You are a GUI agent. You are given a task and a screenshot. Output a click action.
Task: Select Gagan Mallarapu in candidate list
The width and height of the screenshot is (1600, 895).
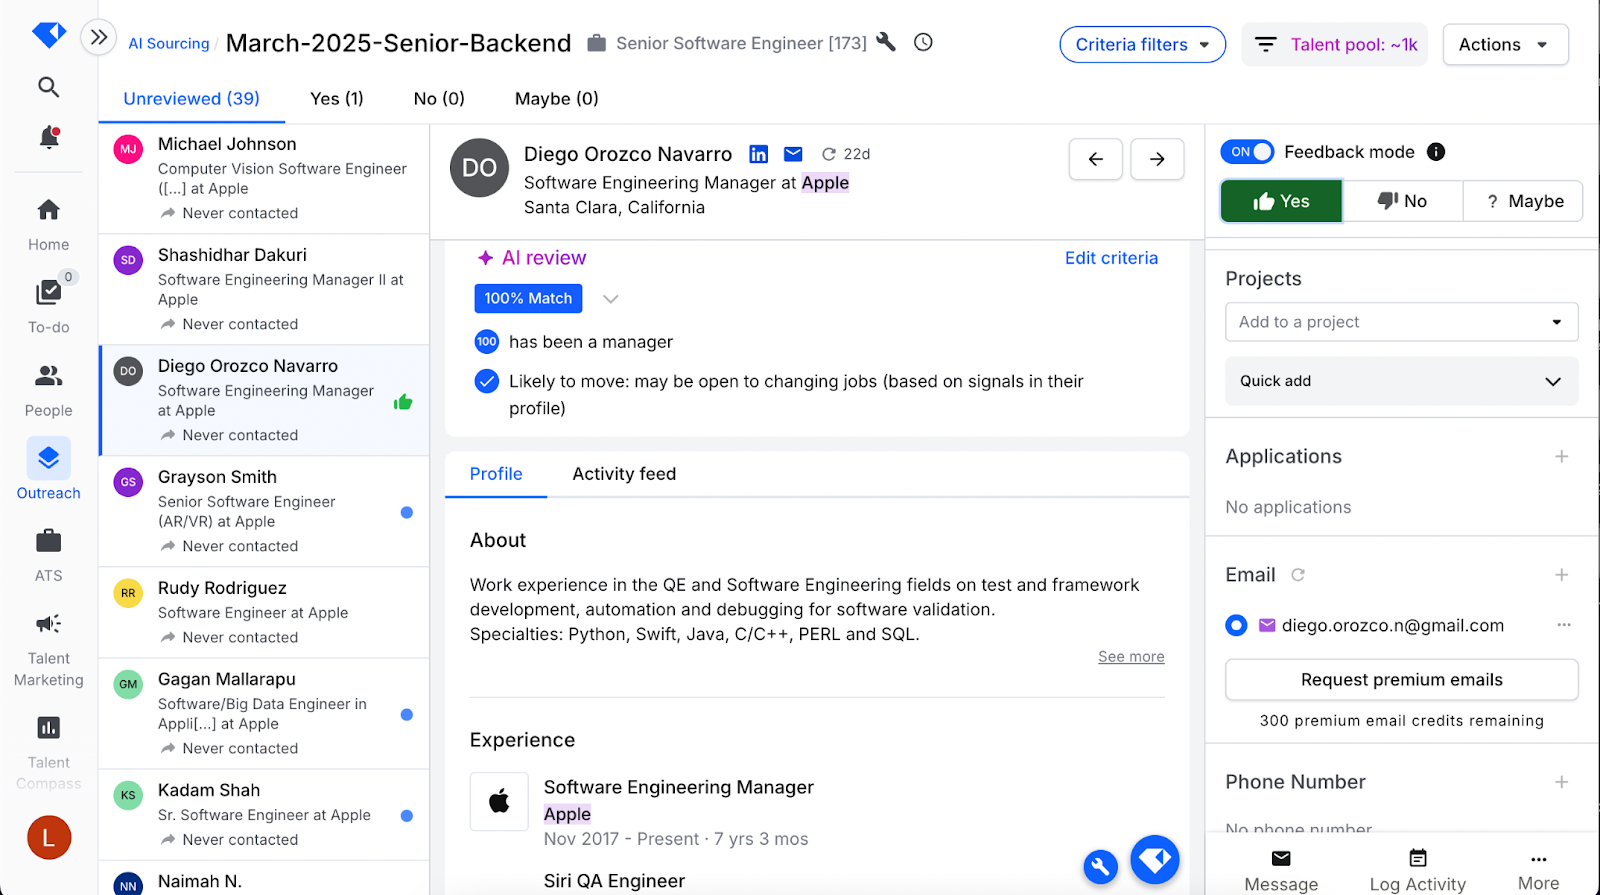264,713
